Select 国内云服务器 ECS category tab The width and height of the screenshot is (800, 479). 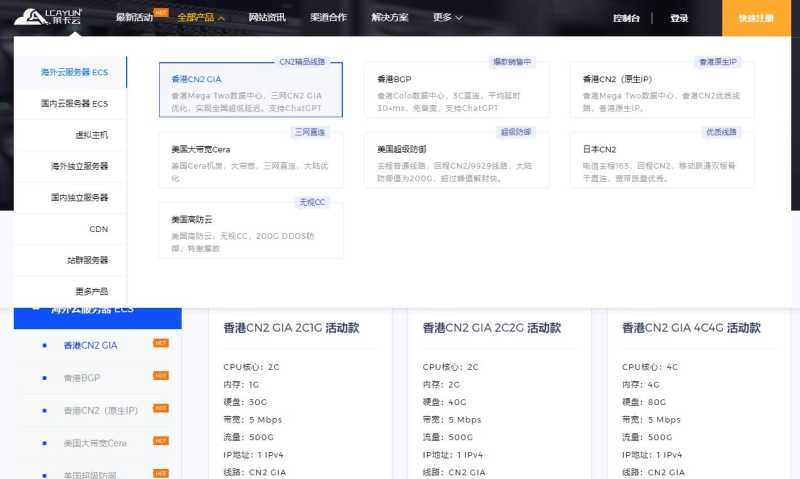pos(70,104)
